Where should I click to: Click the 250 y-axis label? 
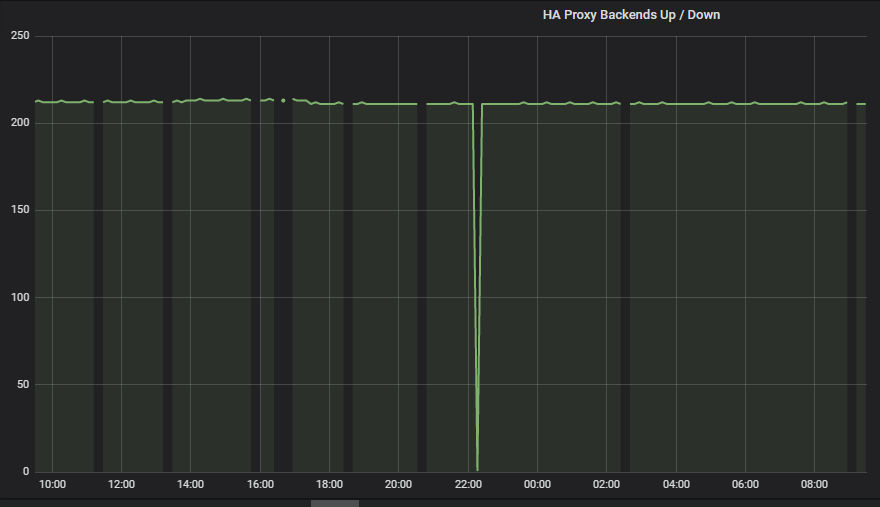coord(20,35)
